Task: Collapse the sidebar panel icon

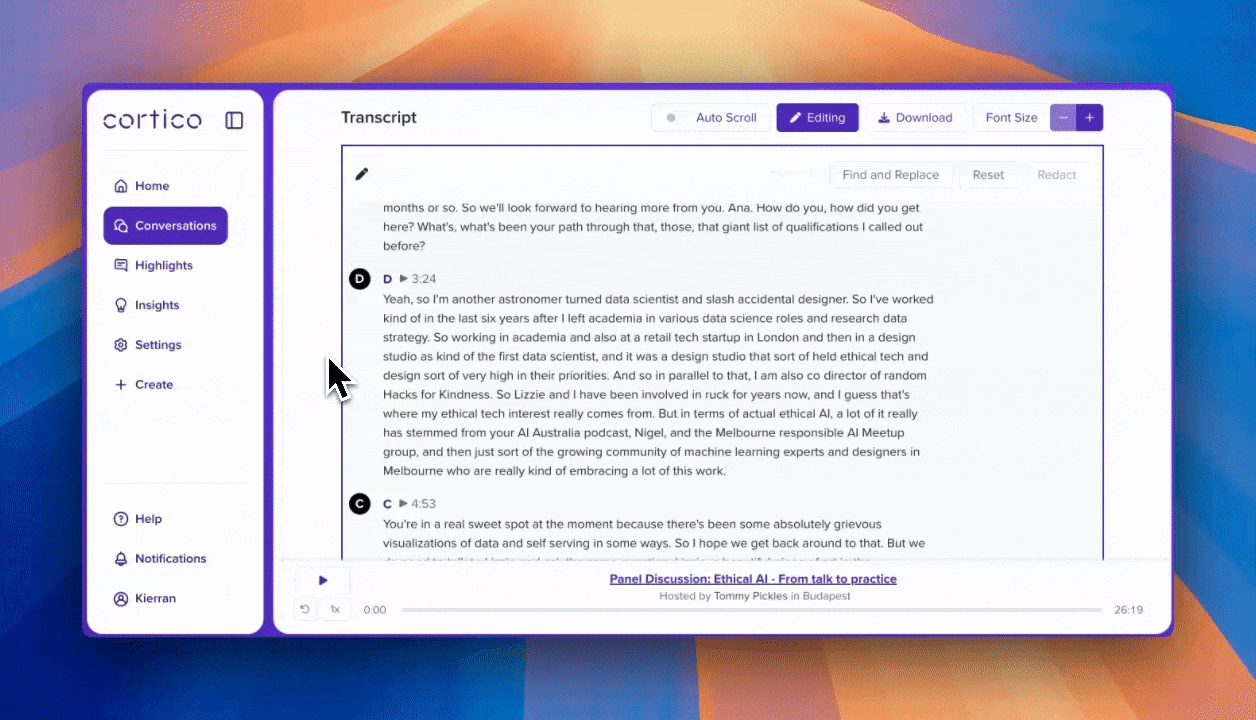Action: 234,120
